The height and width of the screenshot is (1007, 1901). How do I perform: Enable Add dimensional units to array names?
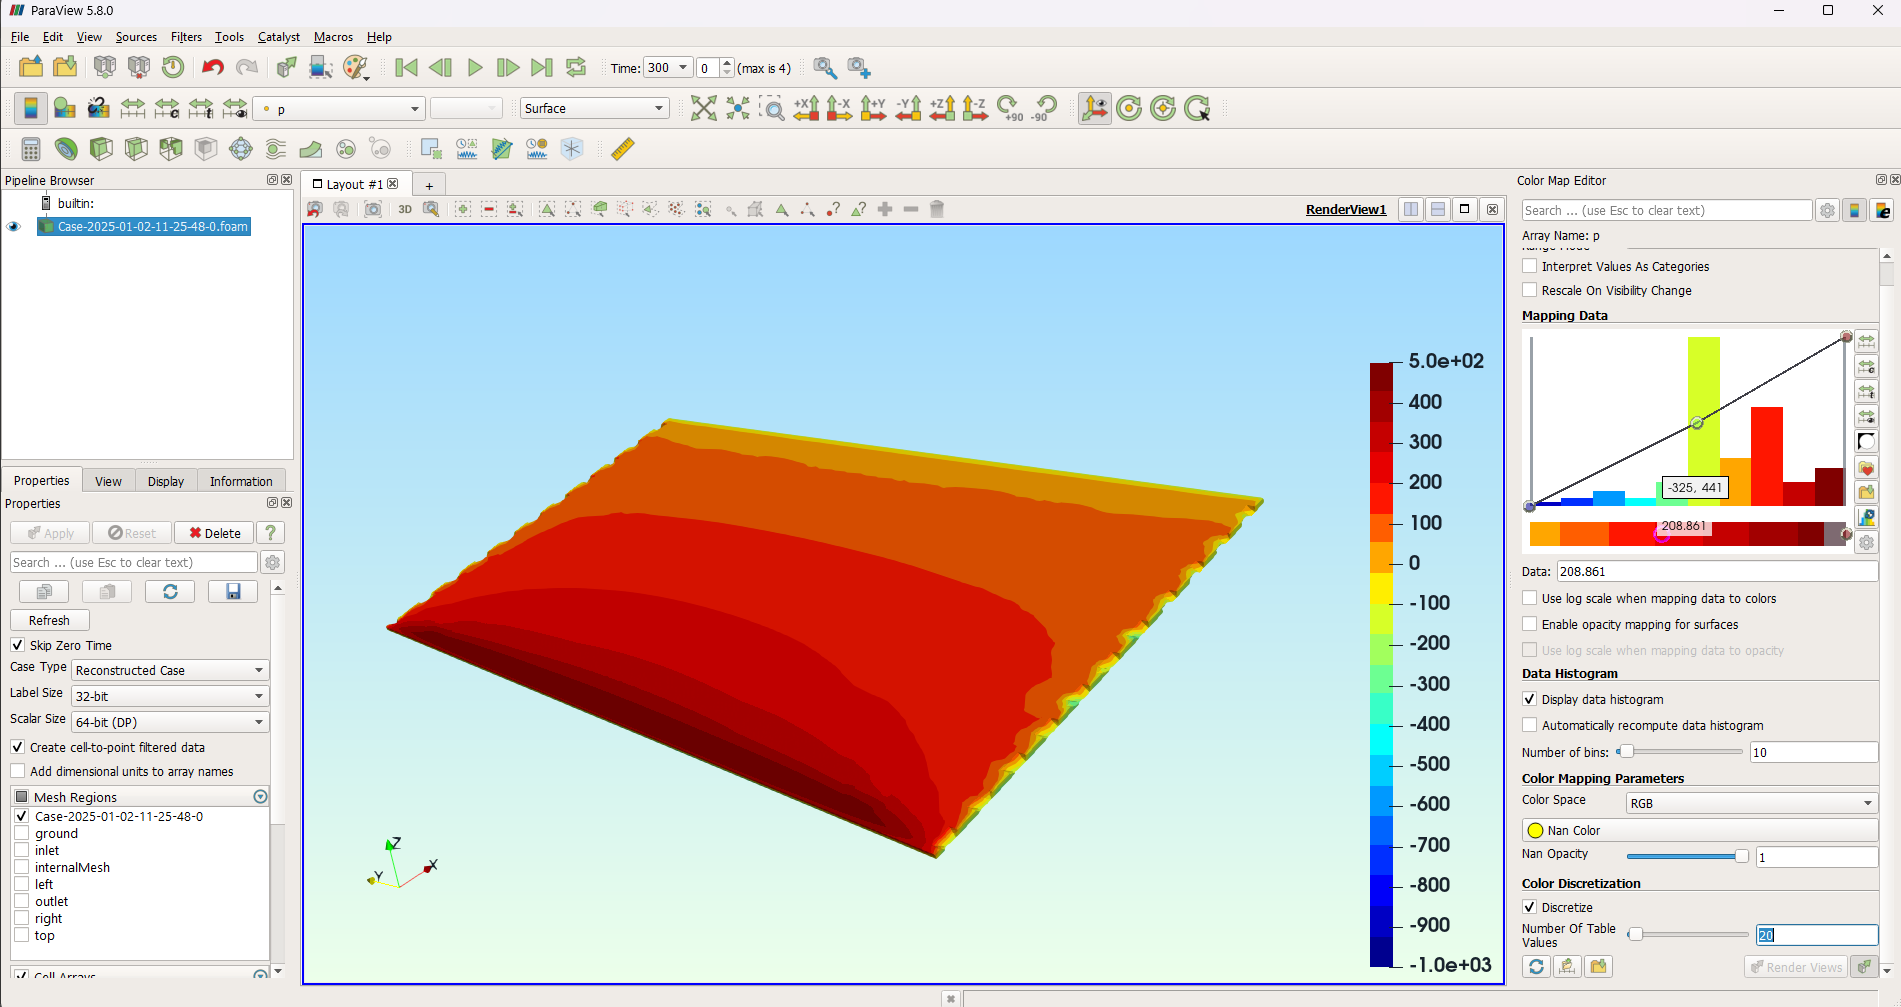[18, 771]
